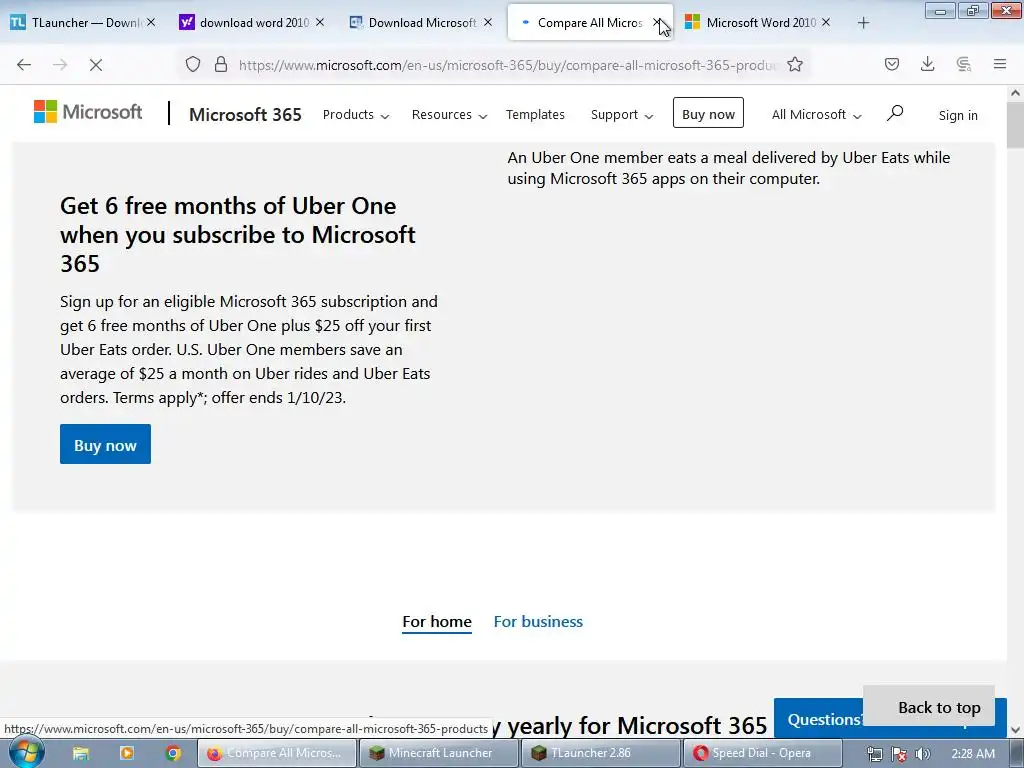Screen dimensions: 1024x768
Task: Open tracking protection shield icon
Action: [193, 64]
